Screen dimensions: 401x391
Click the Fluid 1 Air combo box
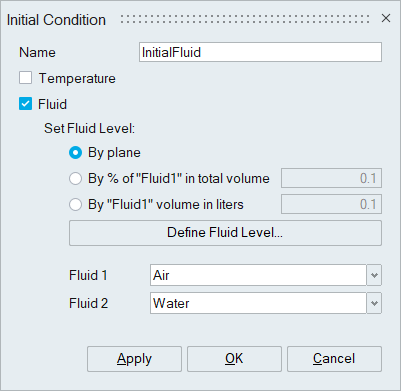click(258, 275)
